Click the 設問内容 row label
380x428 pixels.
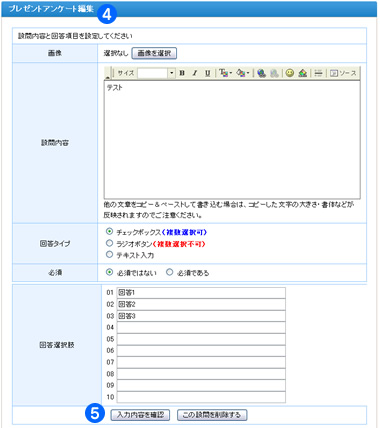(55, 143)
